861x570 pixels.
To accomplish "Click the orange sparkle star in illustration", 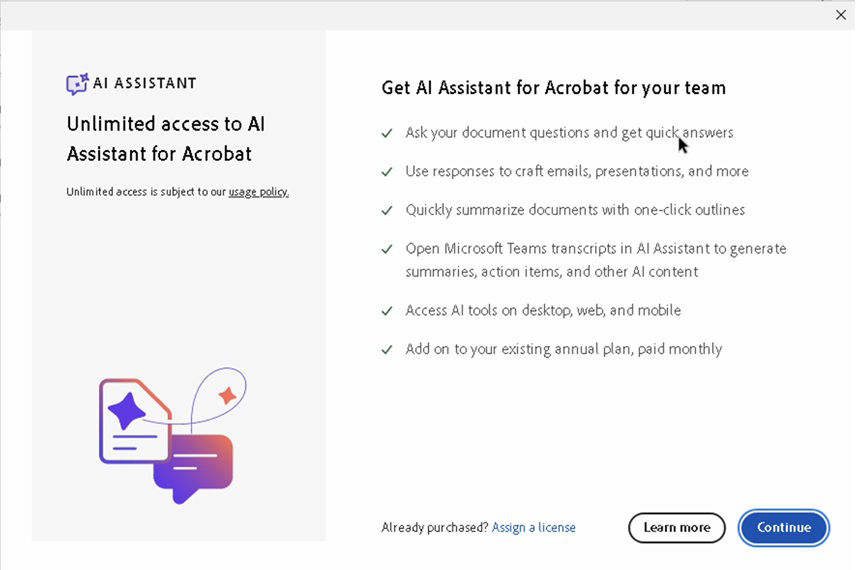I will [x=227, y=396].
